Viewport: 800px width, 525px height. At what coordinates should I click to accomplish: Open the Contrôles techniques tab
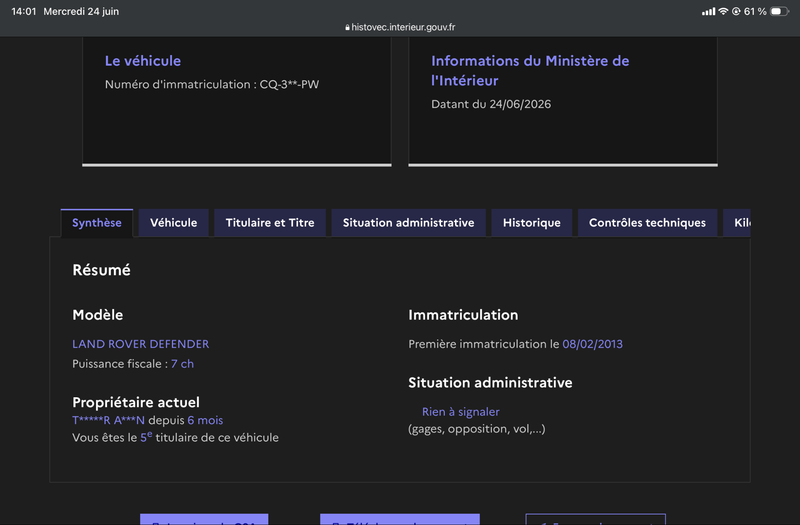pyautogui.click(x=647, y=223)
